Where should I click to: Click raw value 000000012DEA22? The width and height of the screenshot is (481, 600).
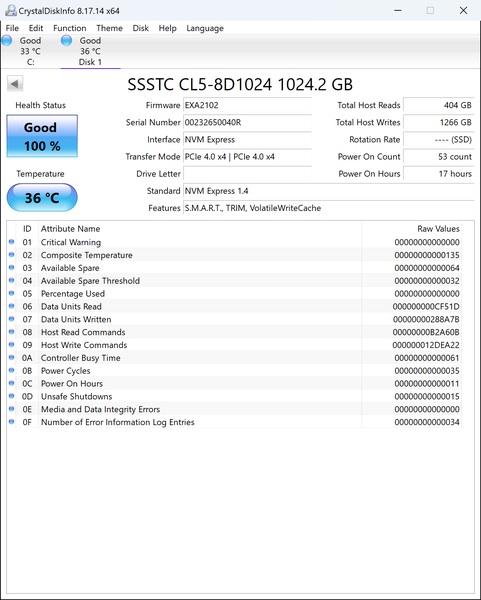(426, 345)
